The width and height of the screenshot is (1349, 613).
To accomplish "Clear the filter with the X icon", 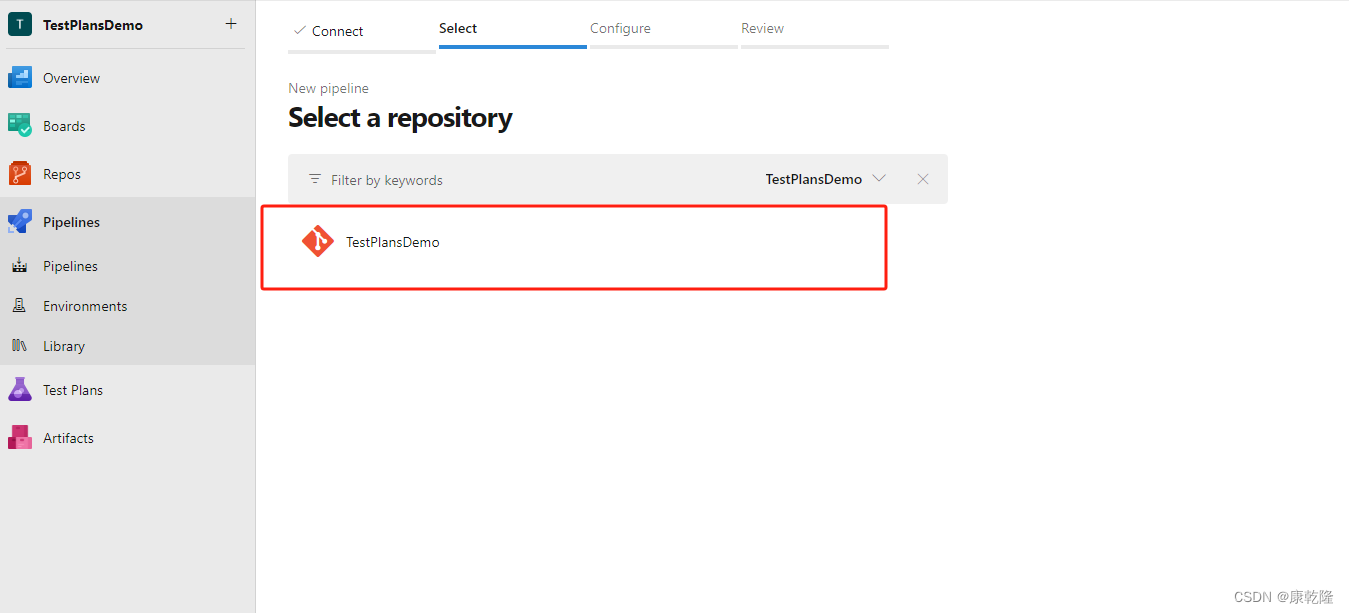I will [923, 179].
